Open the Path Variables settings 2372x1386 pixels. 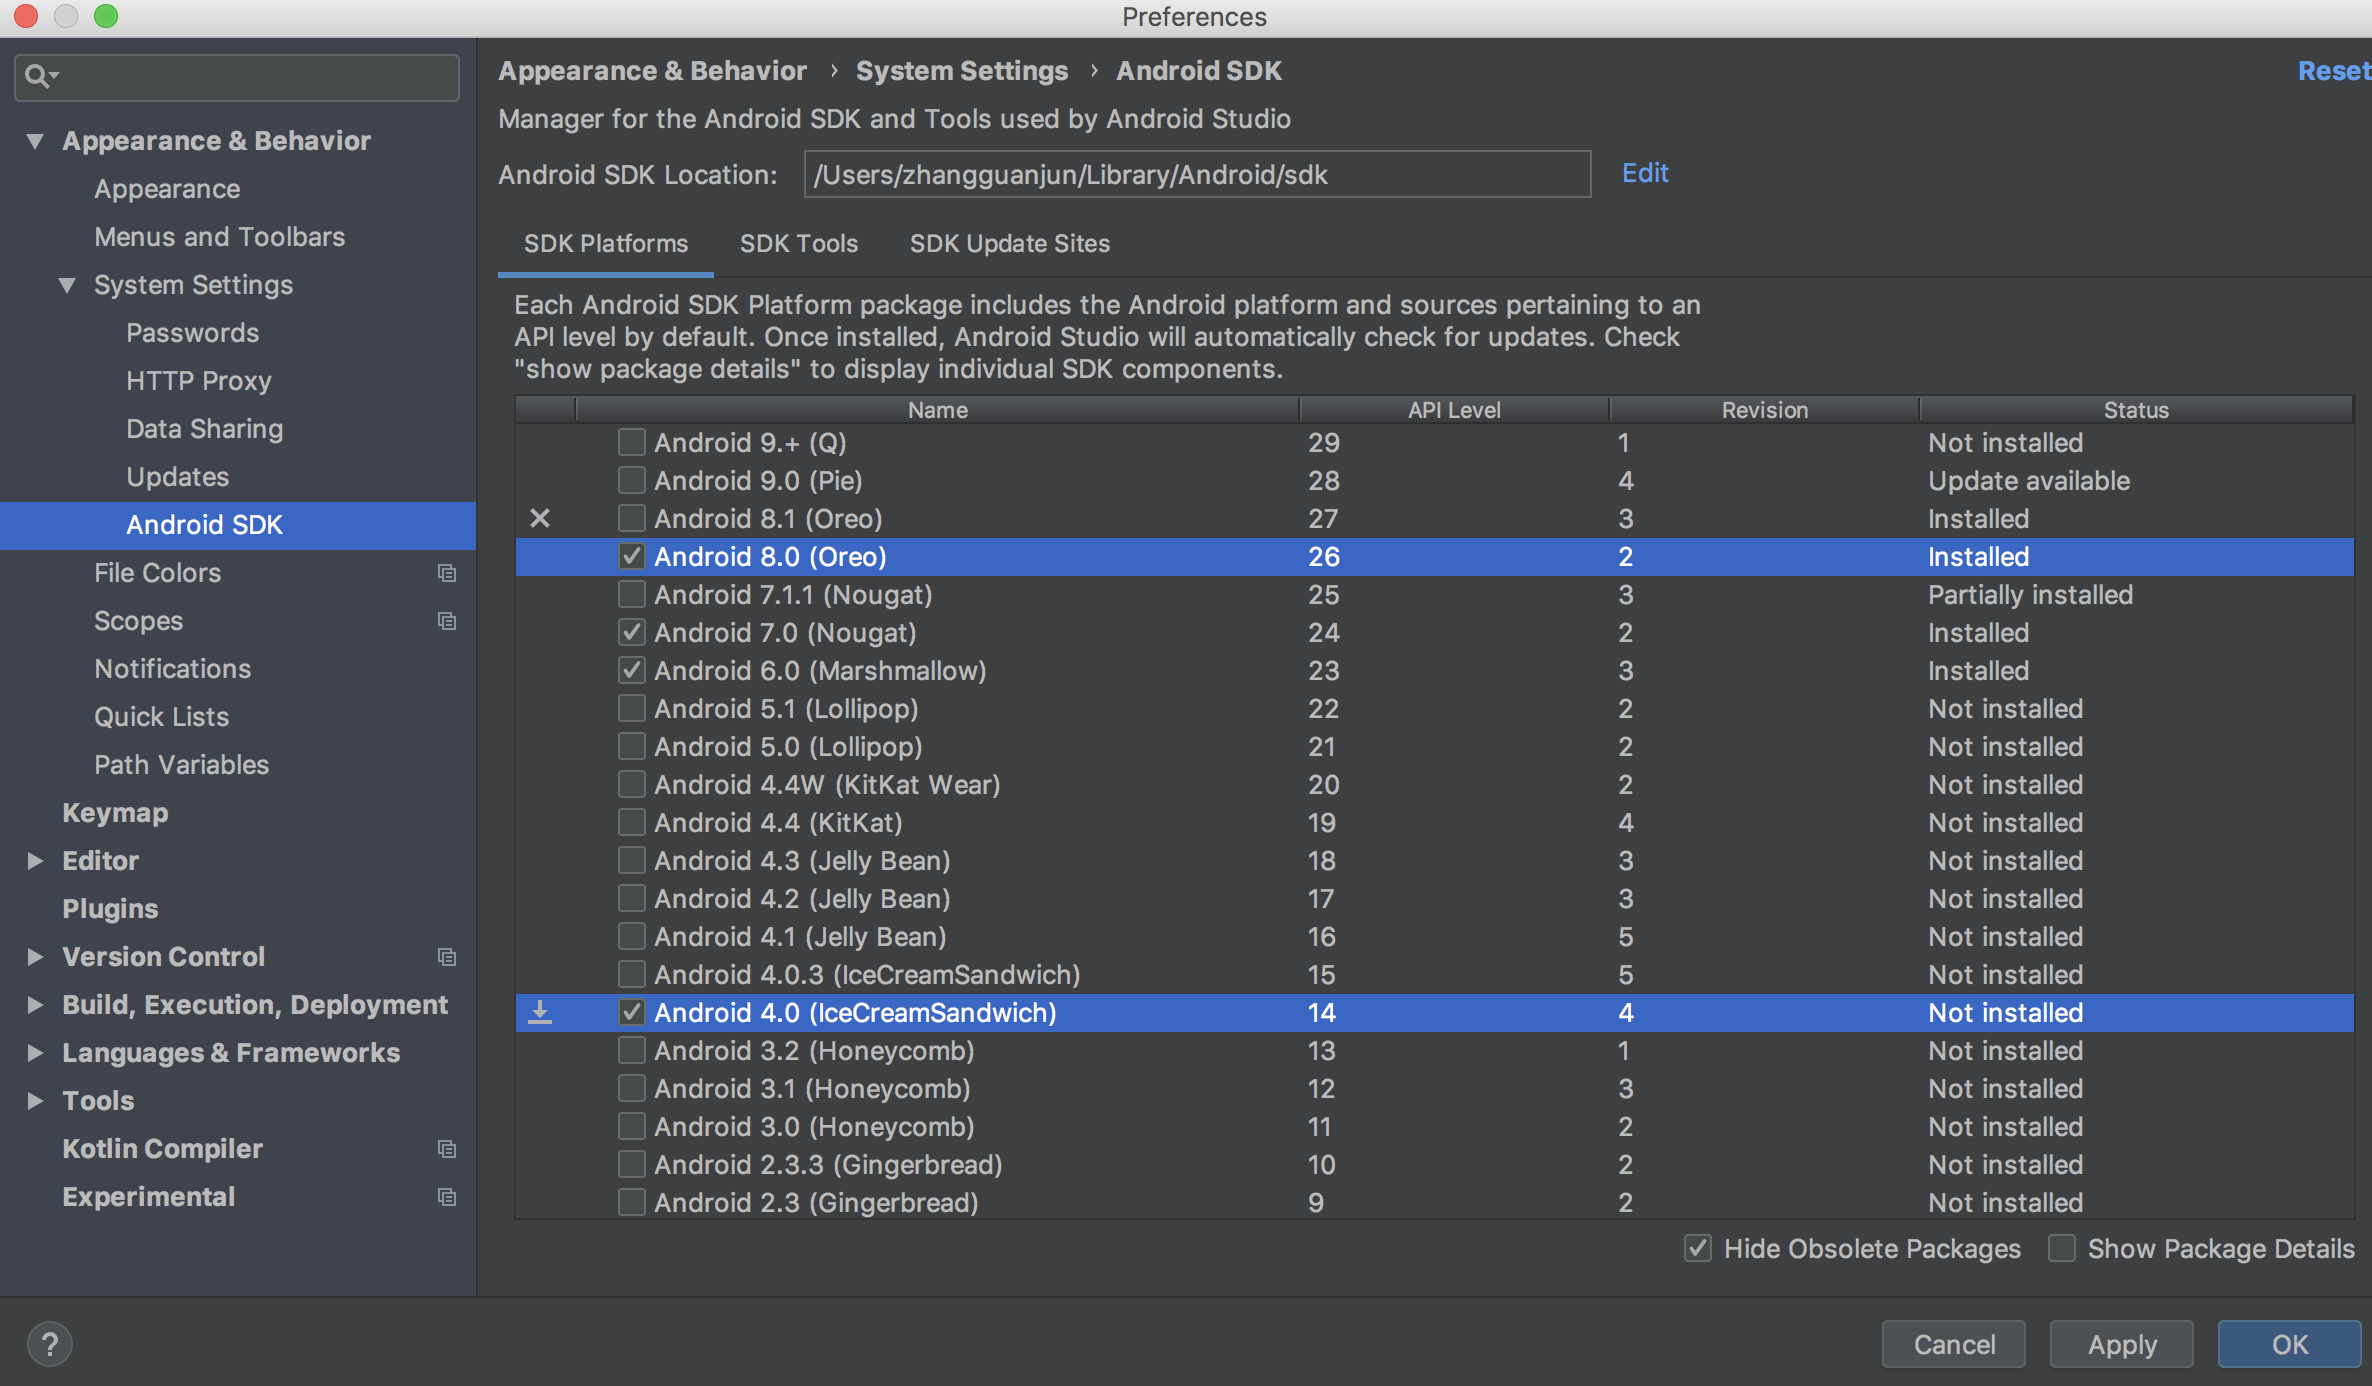coord(181,765)
